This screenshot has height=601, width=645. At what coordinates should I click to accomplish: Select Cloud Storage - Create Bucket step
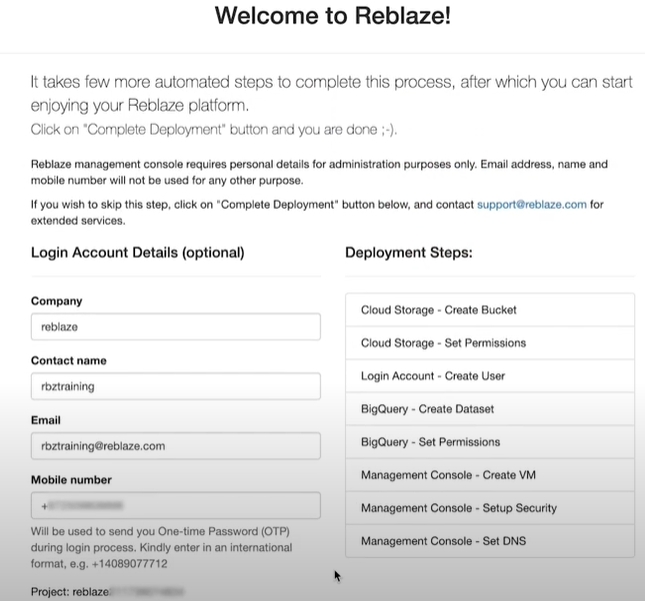490,310
